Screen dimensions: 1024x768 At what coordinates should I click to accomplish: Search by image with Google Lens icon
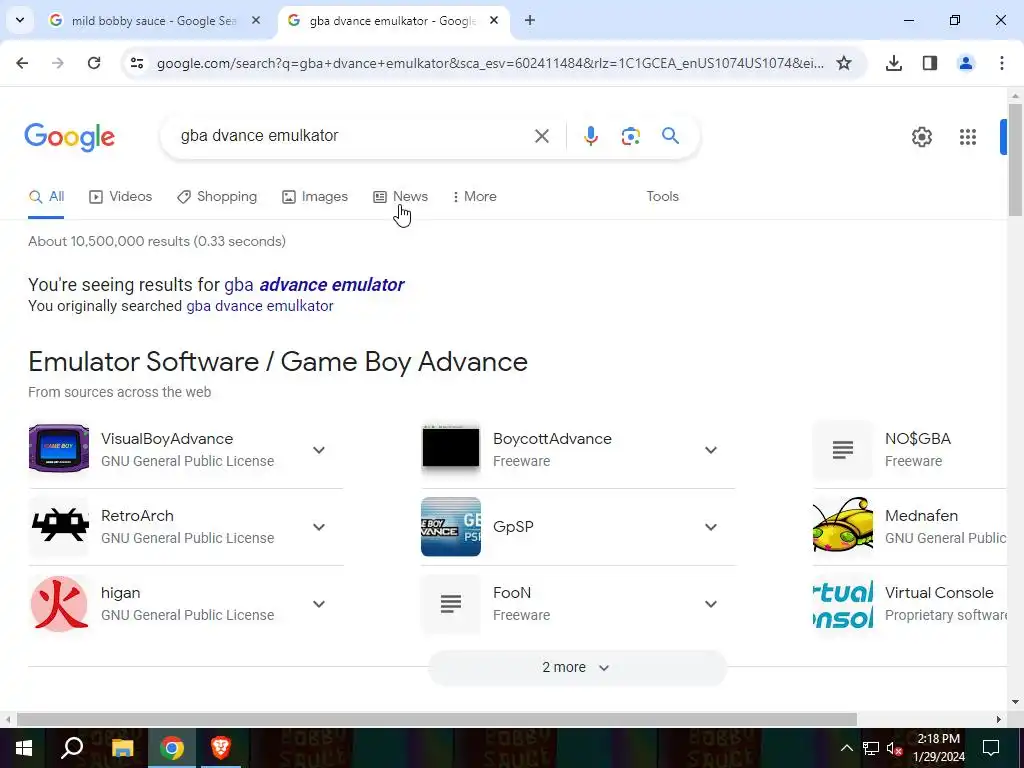(x=630, y=136)
